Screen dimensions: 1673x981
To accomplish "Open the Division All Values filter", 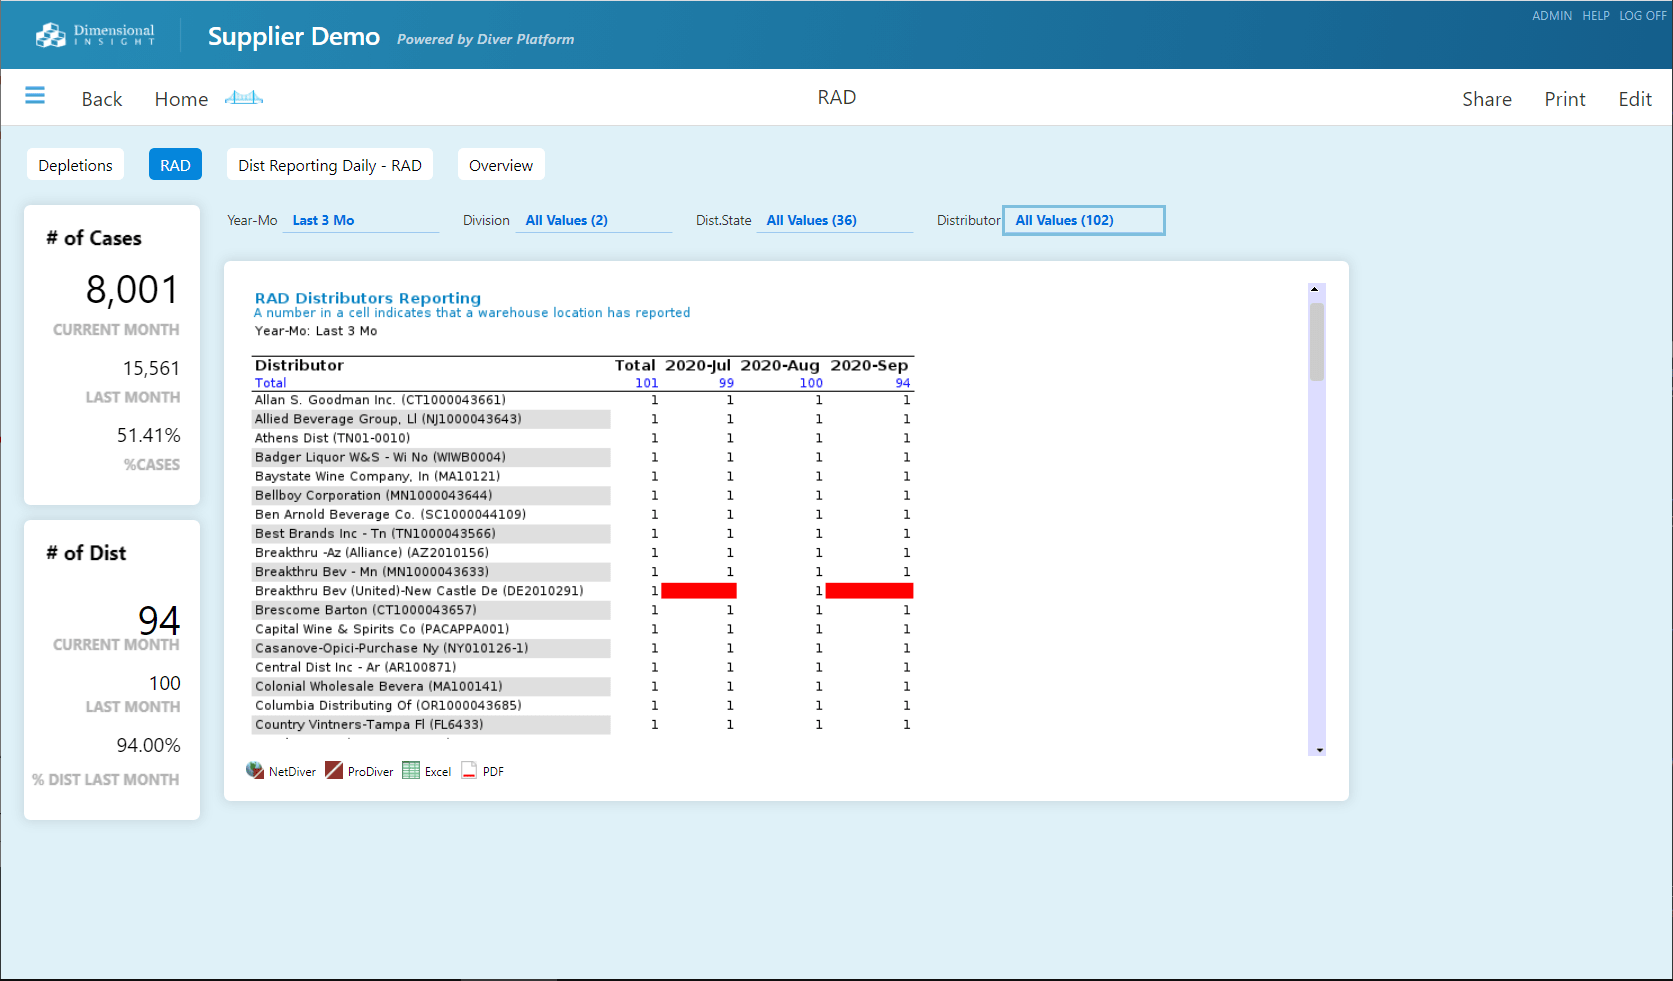I will point(594,221).
